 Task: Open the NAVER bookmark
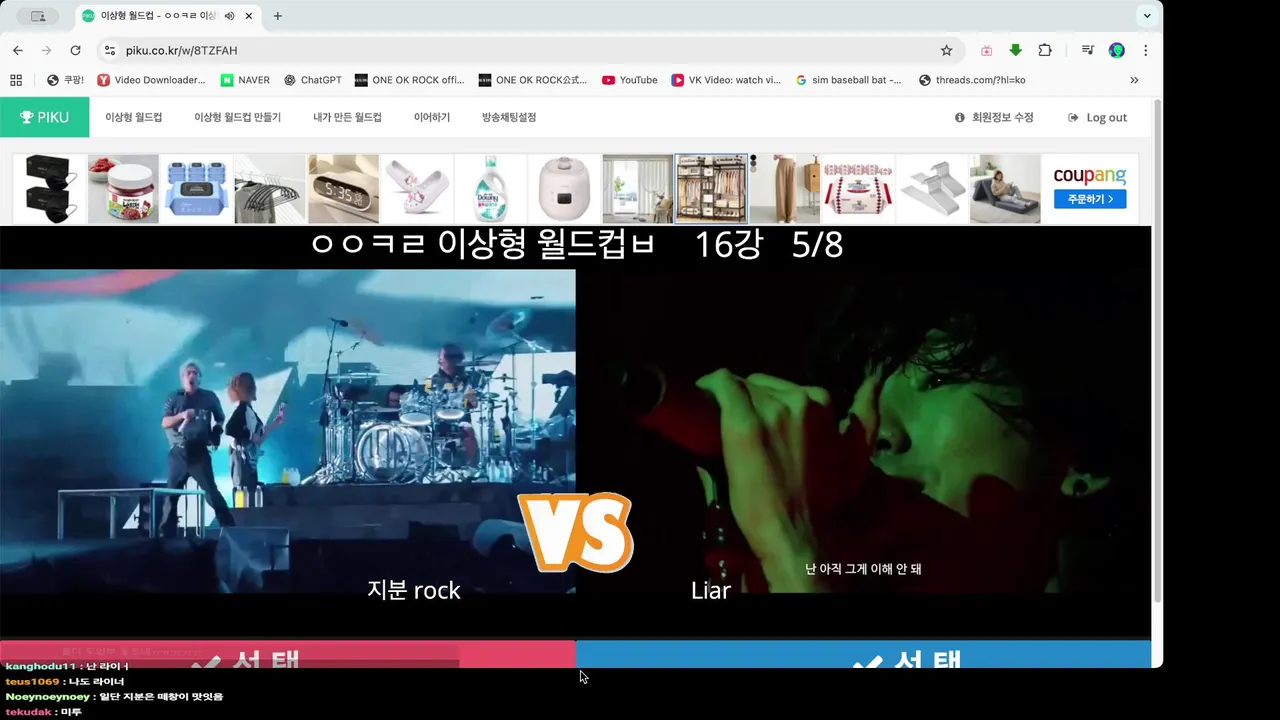245,80
